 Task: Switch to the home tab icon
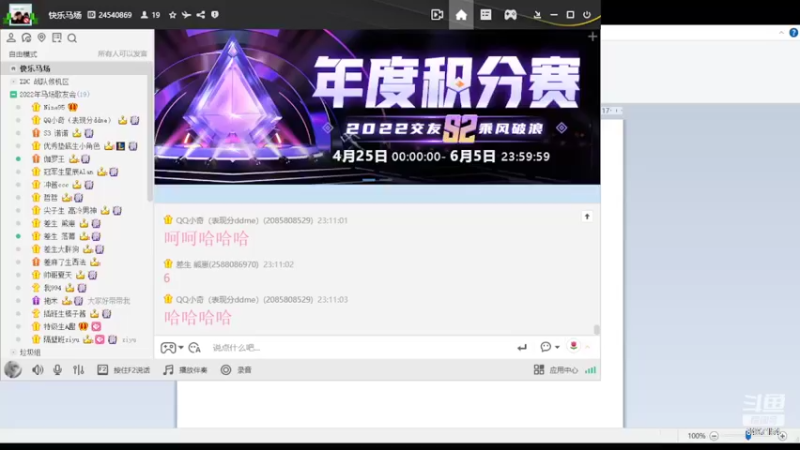(x=461, y=15)
